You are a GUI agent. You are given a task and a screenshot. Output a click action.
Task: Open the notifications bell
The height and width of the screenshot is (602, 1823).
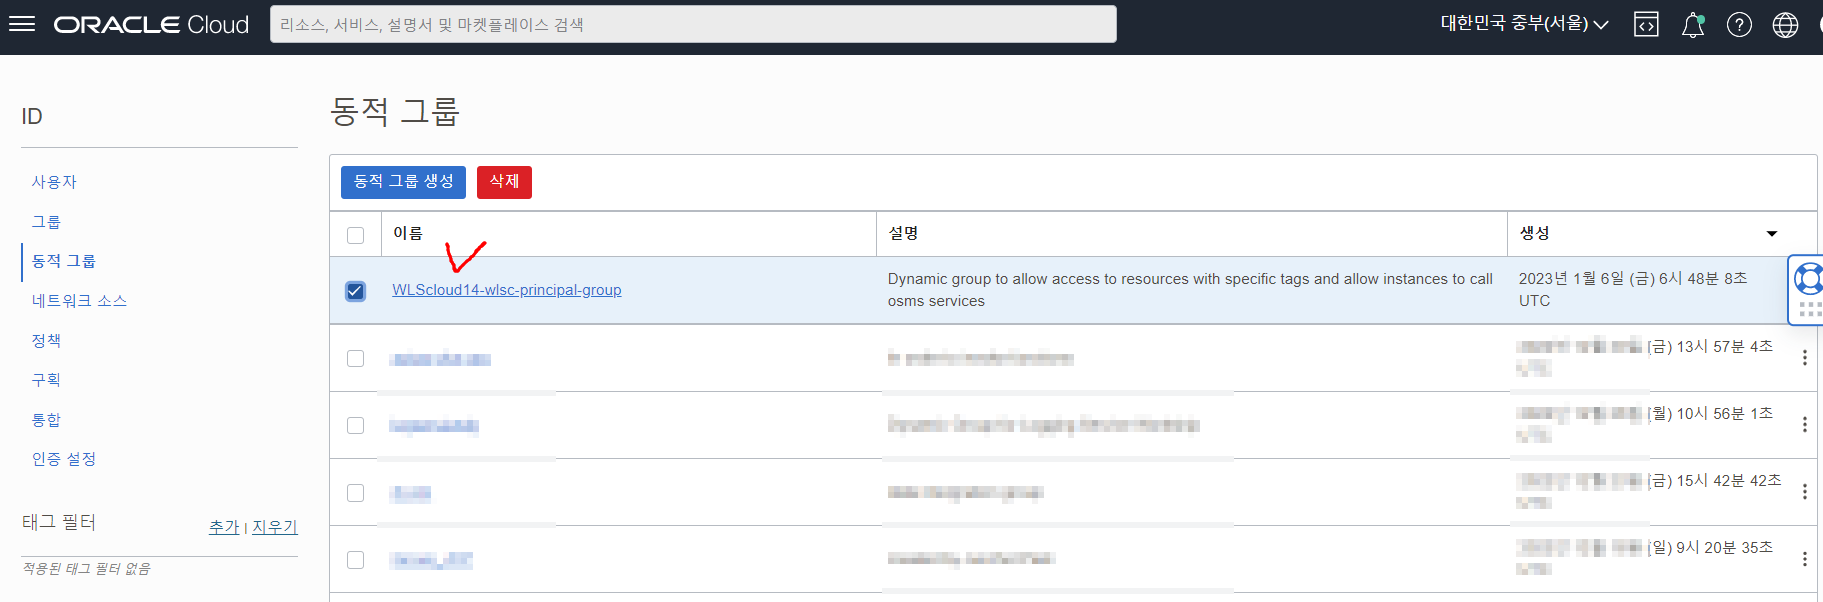[x=1693, y=25]
